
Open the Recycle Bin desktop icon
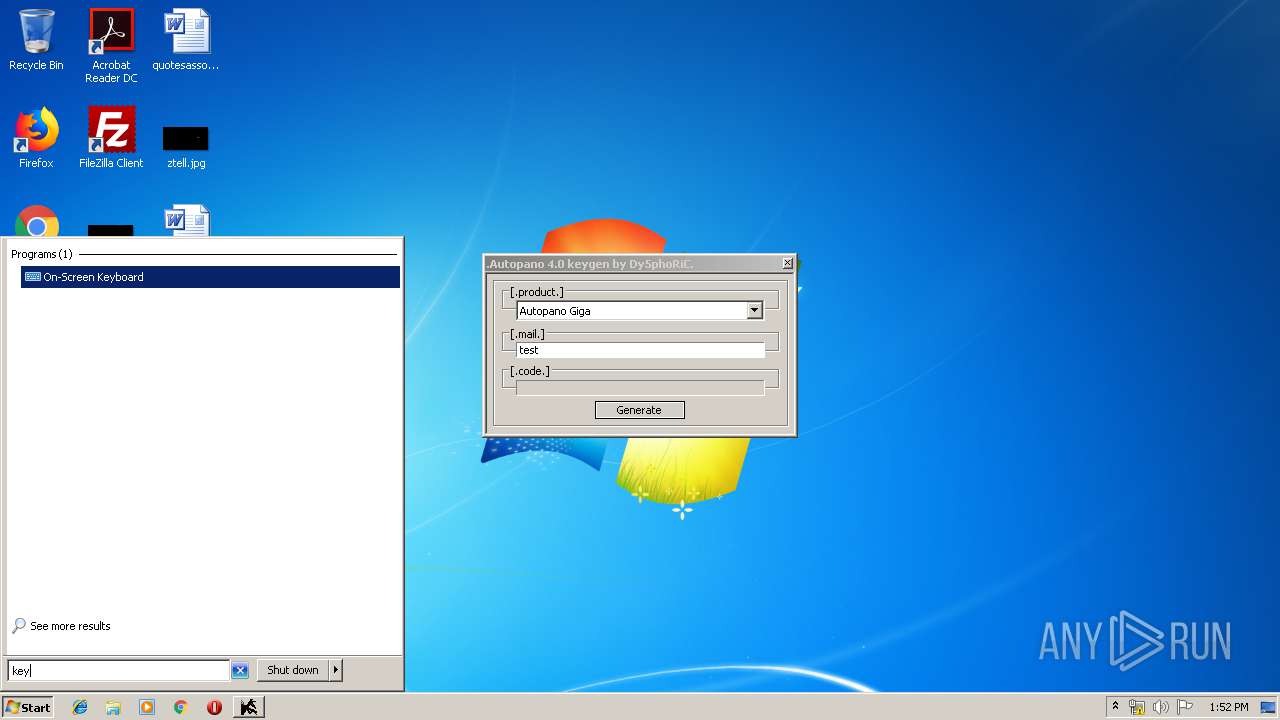(36, 40)
